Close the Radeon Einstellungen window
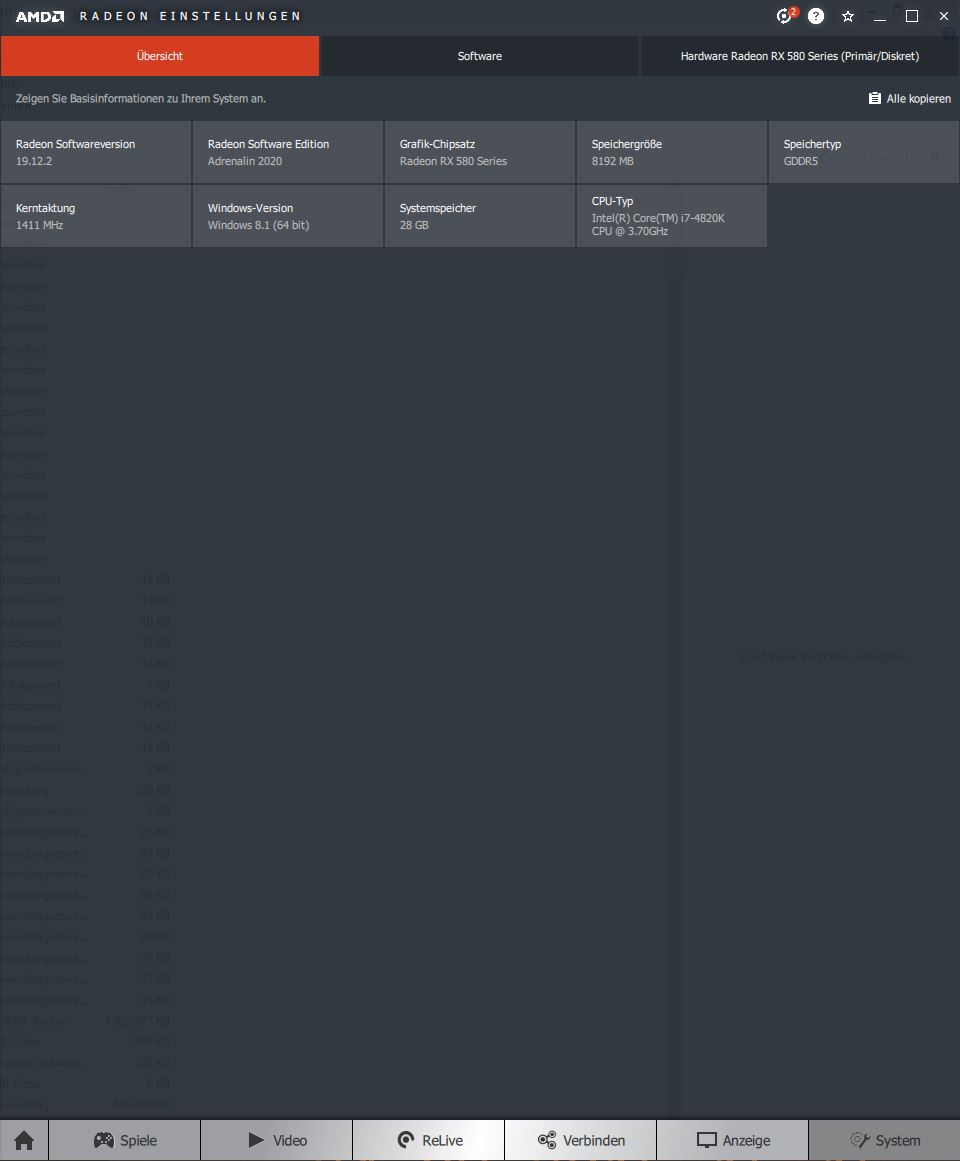This screenshot has width=960, height=1161. (944, 16)
